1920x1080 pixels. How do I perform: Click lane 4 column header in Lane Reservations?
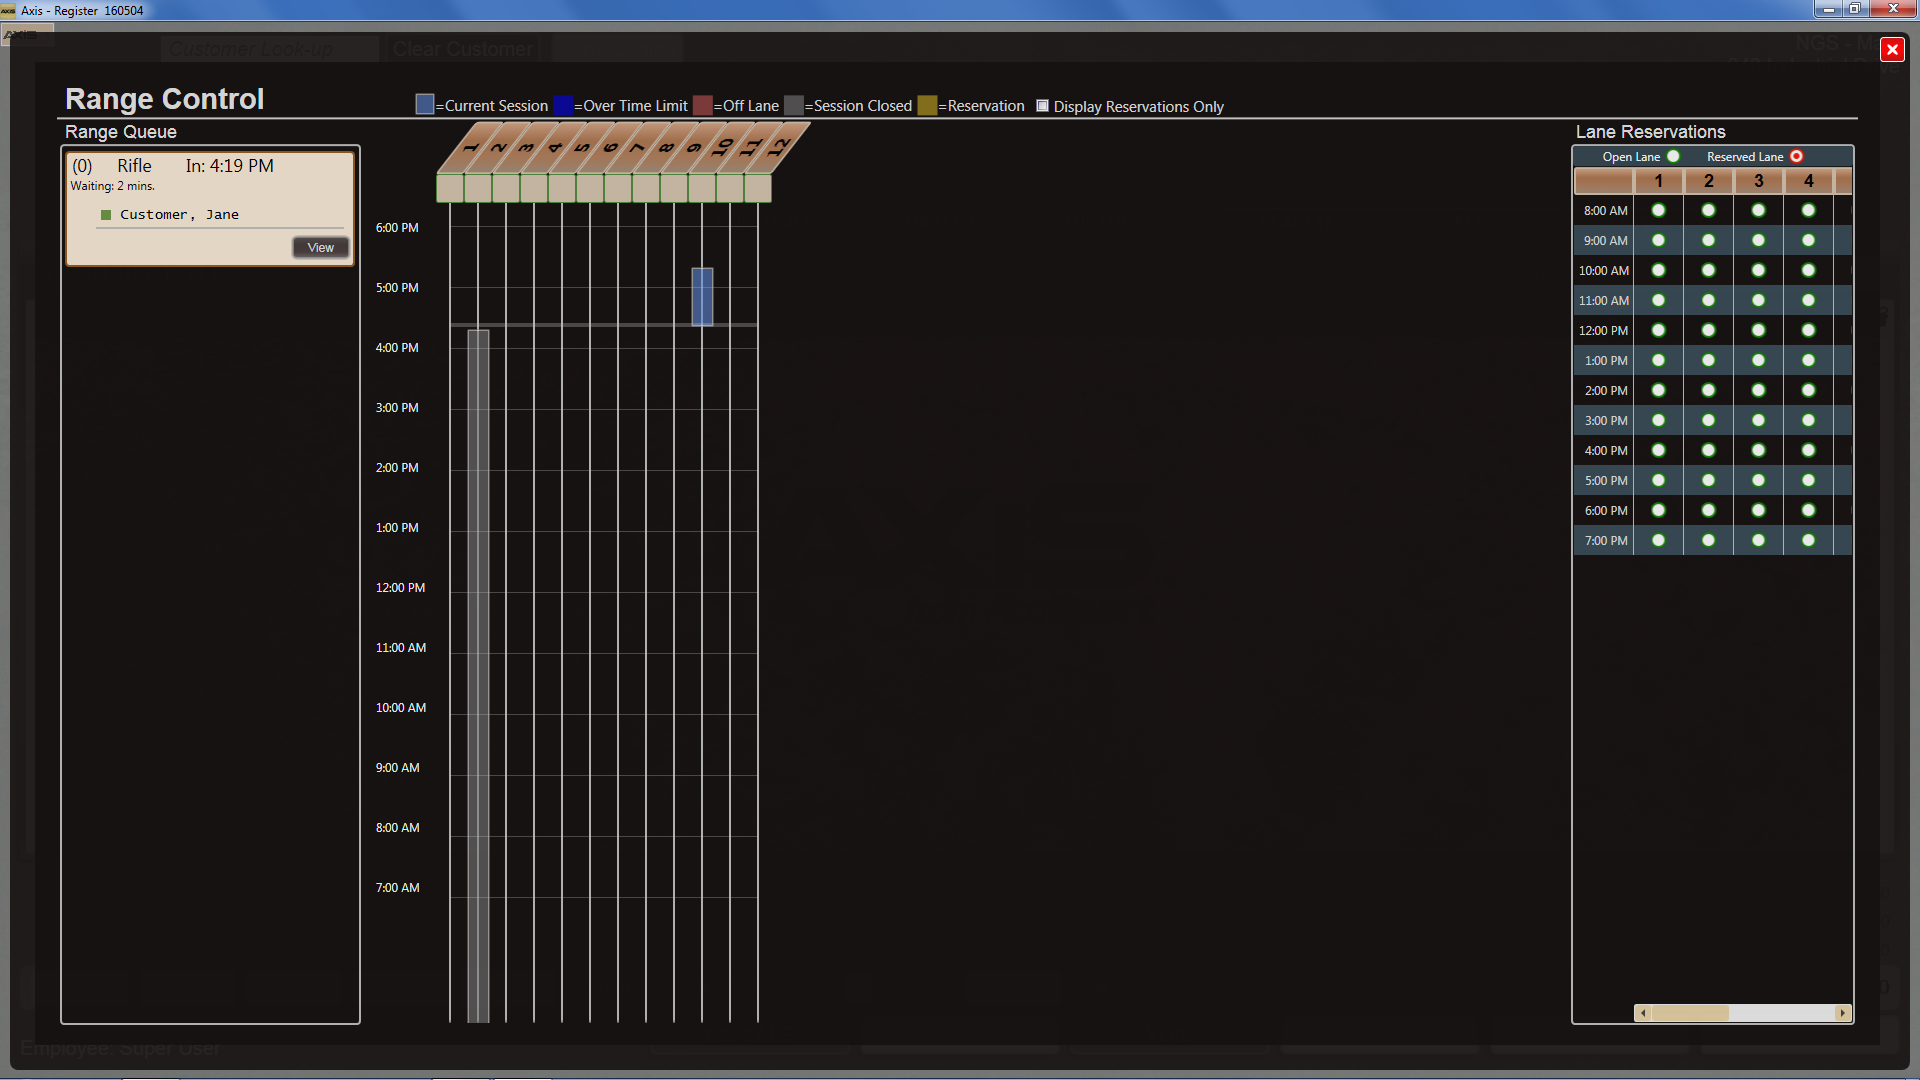(1808, 181)
